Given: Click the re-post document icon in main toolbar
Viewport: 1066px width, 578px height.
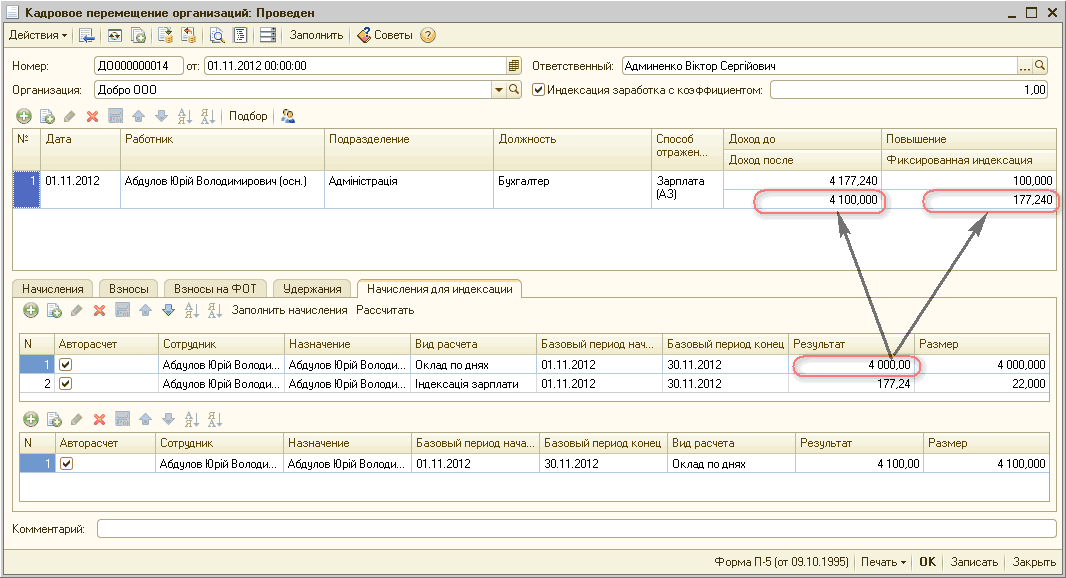Looking at the screenshot, I should [x=114, y=35].
